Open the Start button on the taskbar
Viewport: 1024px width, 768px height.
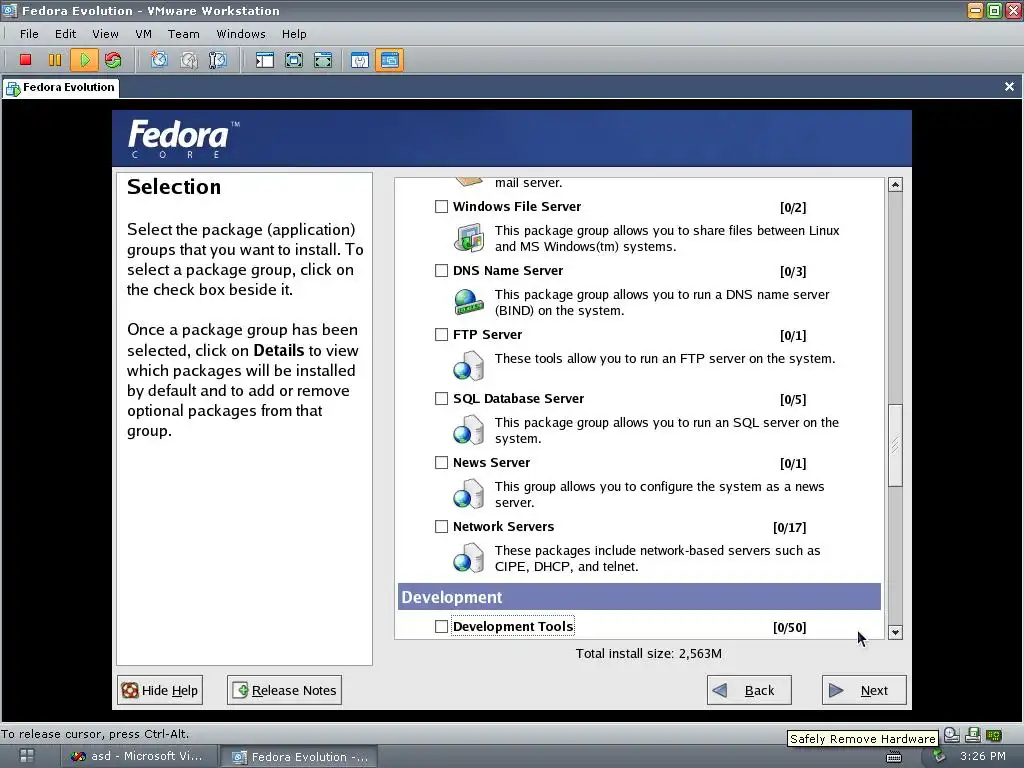[x=27, y=756]
